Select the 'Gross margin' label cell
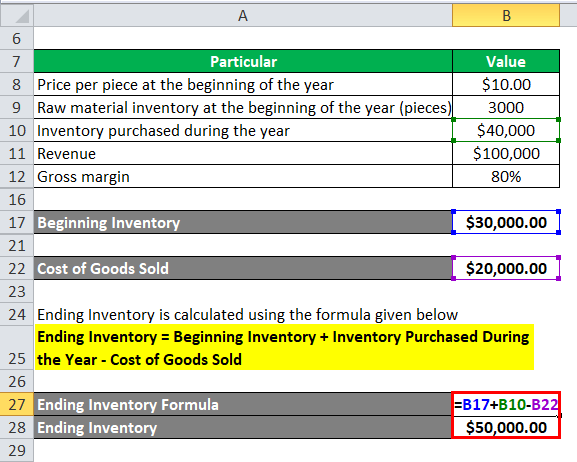577x462 pixels. [243, 176]
